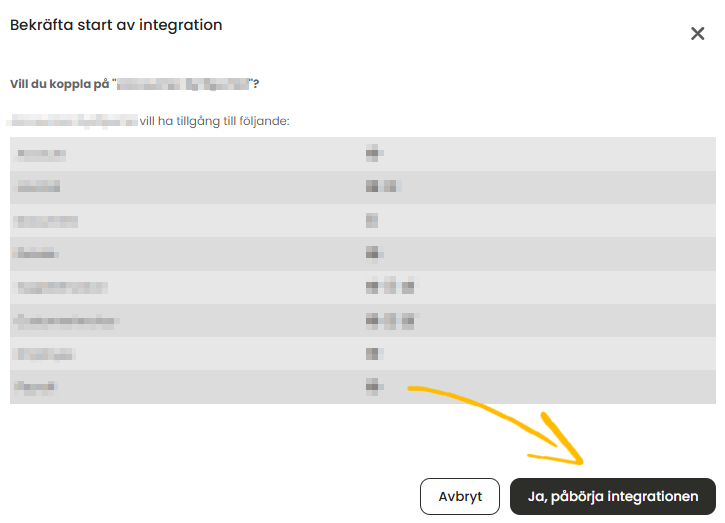Image resolution: width=725 pixels, height=523 pixels.
Task: Select the first row label in permissions table
Action: [42, 154]
